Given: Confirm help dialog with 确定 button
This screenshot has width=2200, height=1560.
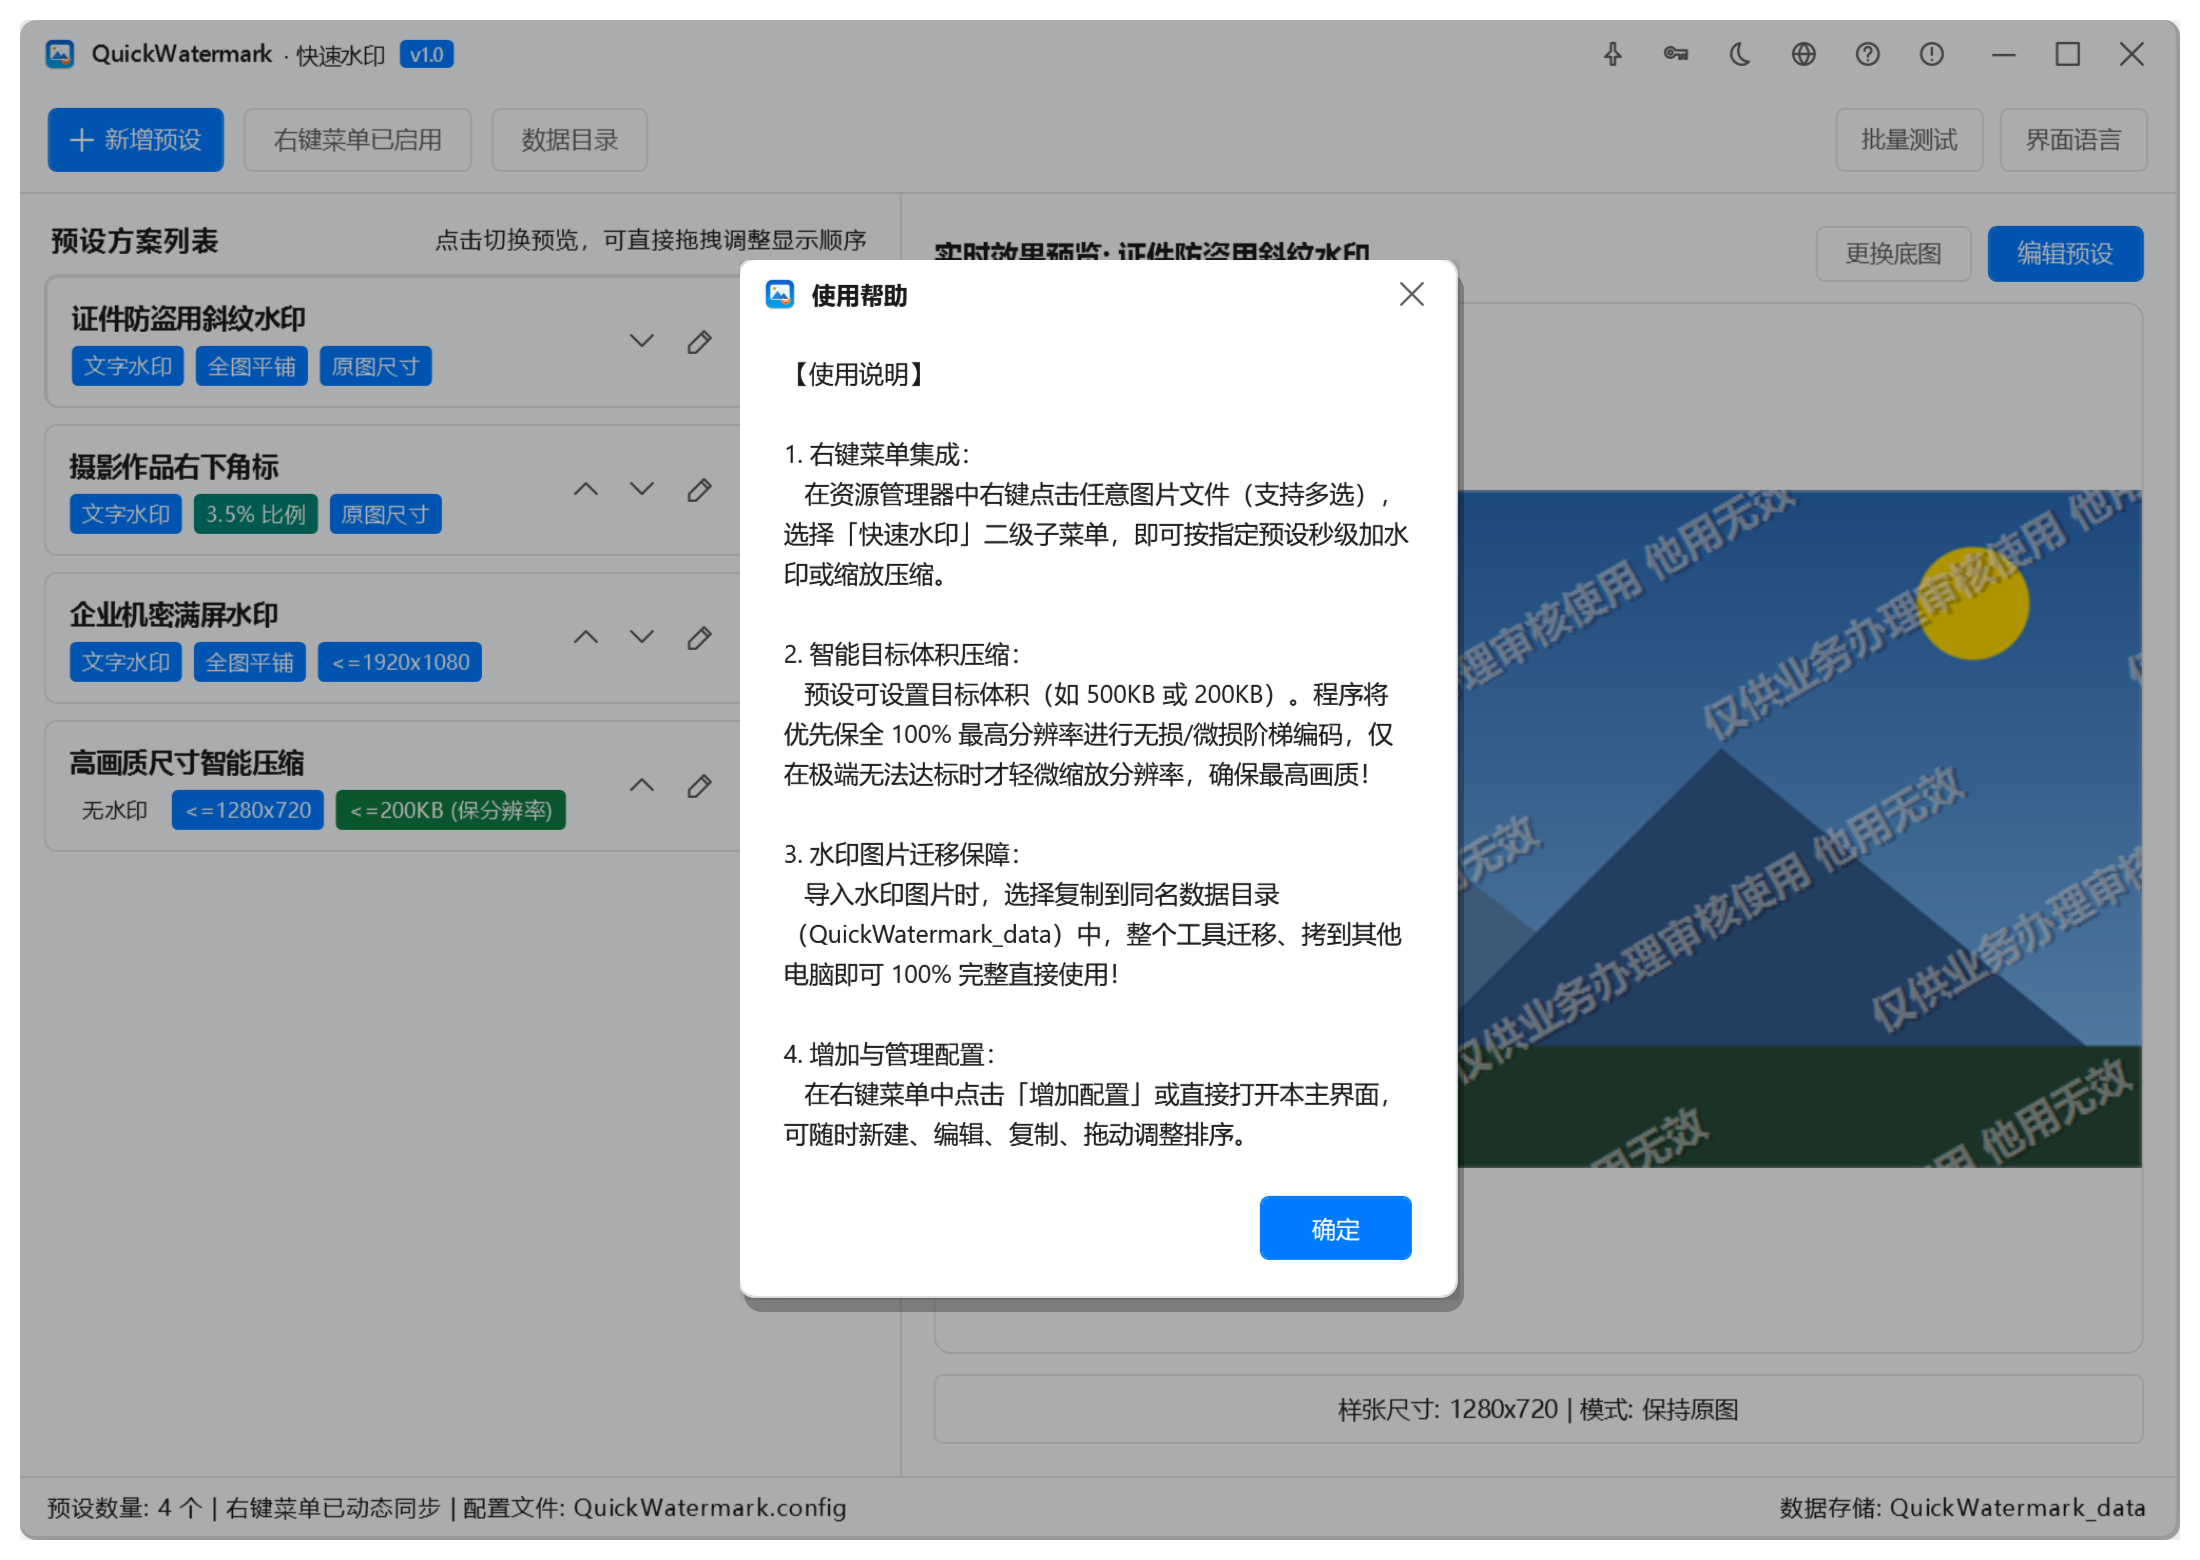Looking at the screenshot, I should point(1335,1228).
